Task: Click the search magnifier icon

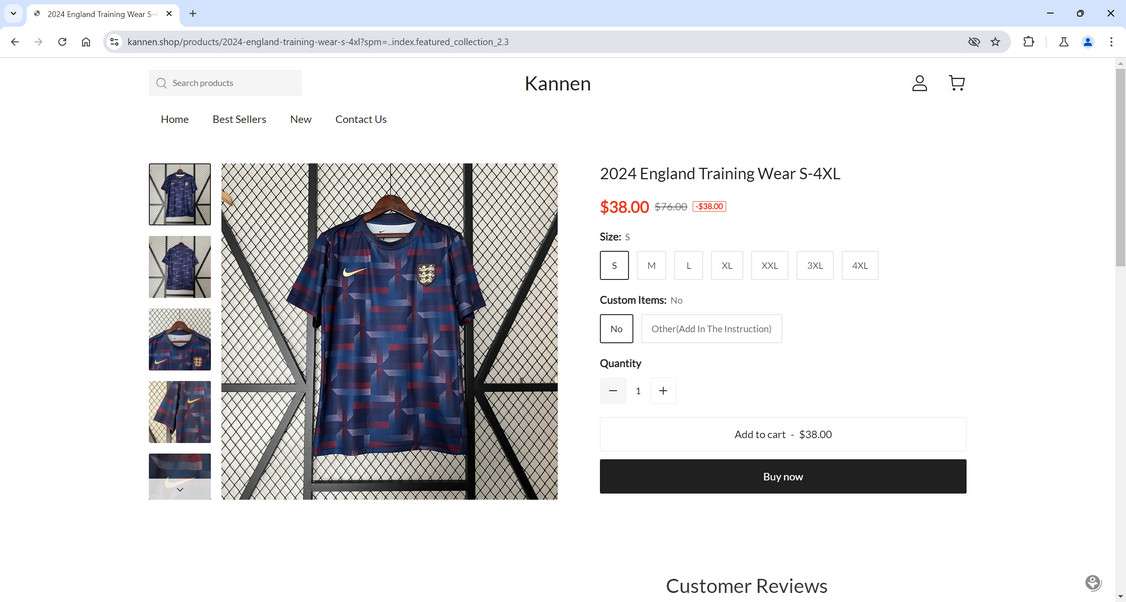Action: pyautogui.click(x=161, y=83)
